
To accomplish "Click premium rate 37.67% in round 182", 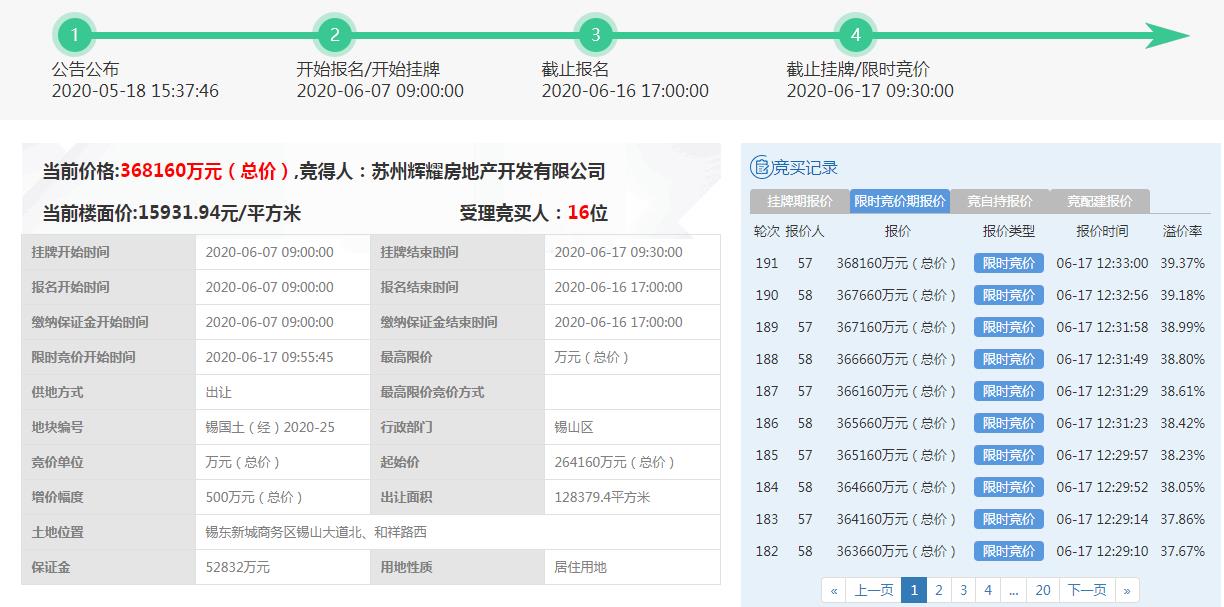I will tap(1182, 552).
